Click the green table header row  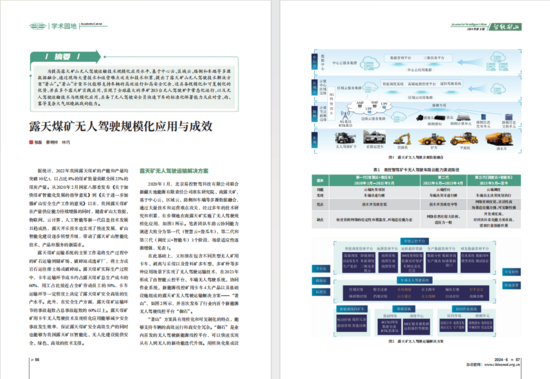416,180
